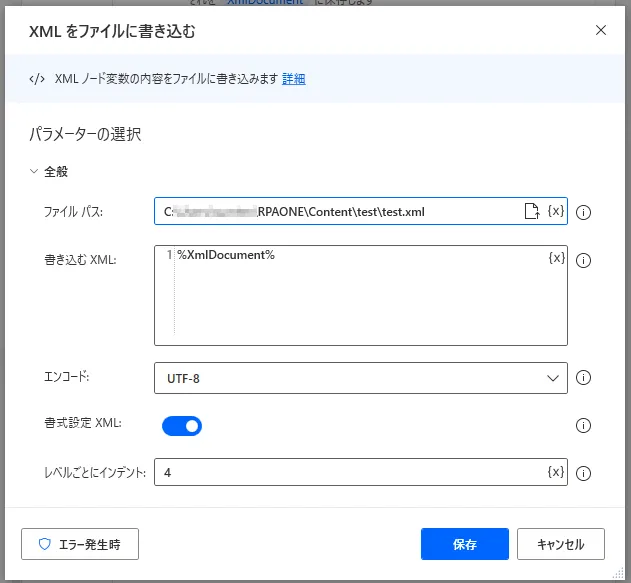Show info for エンコード parameter
Viewport: 631px width, 583px height.
583,377
